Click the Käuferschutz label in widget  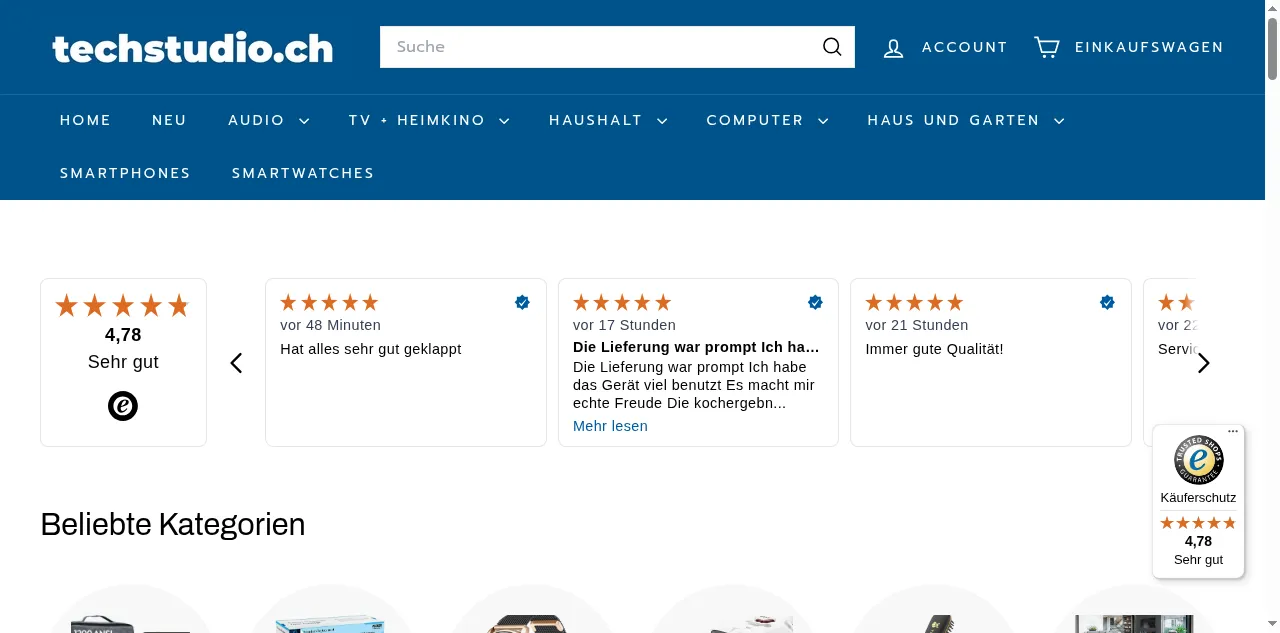(1198, 498)
